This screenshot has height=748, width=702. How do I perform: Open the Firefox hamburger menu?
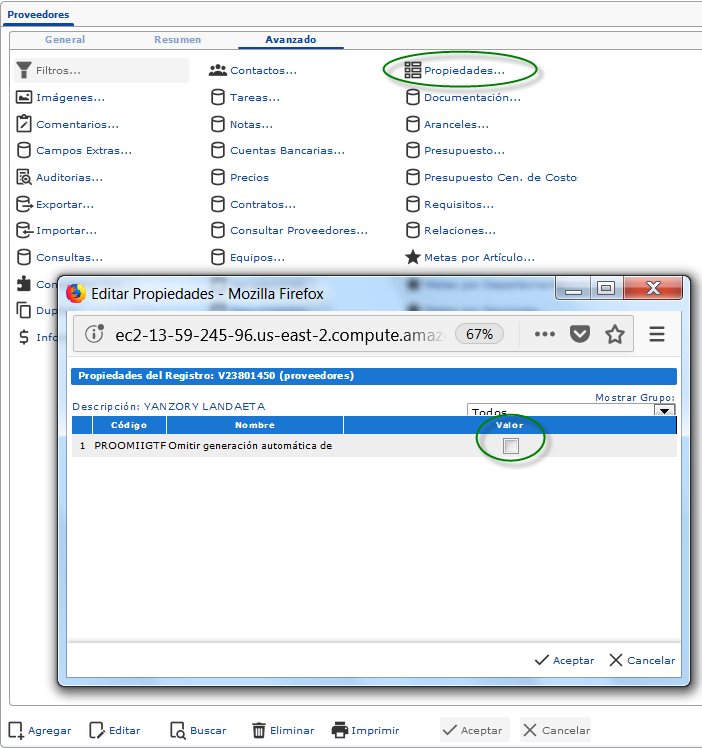[x=657, y=334]
